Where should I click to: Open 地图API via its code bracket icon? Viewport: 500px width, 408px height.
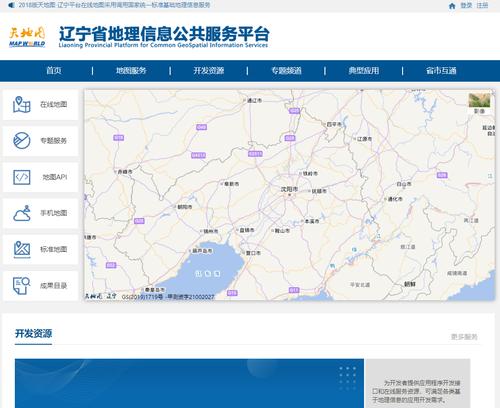pyautogui.click(x=22, y=177)
